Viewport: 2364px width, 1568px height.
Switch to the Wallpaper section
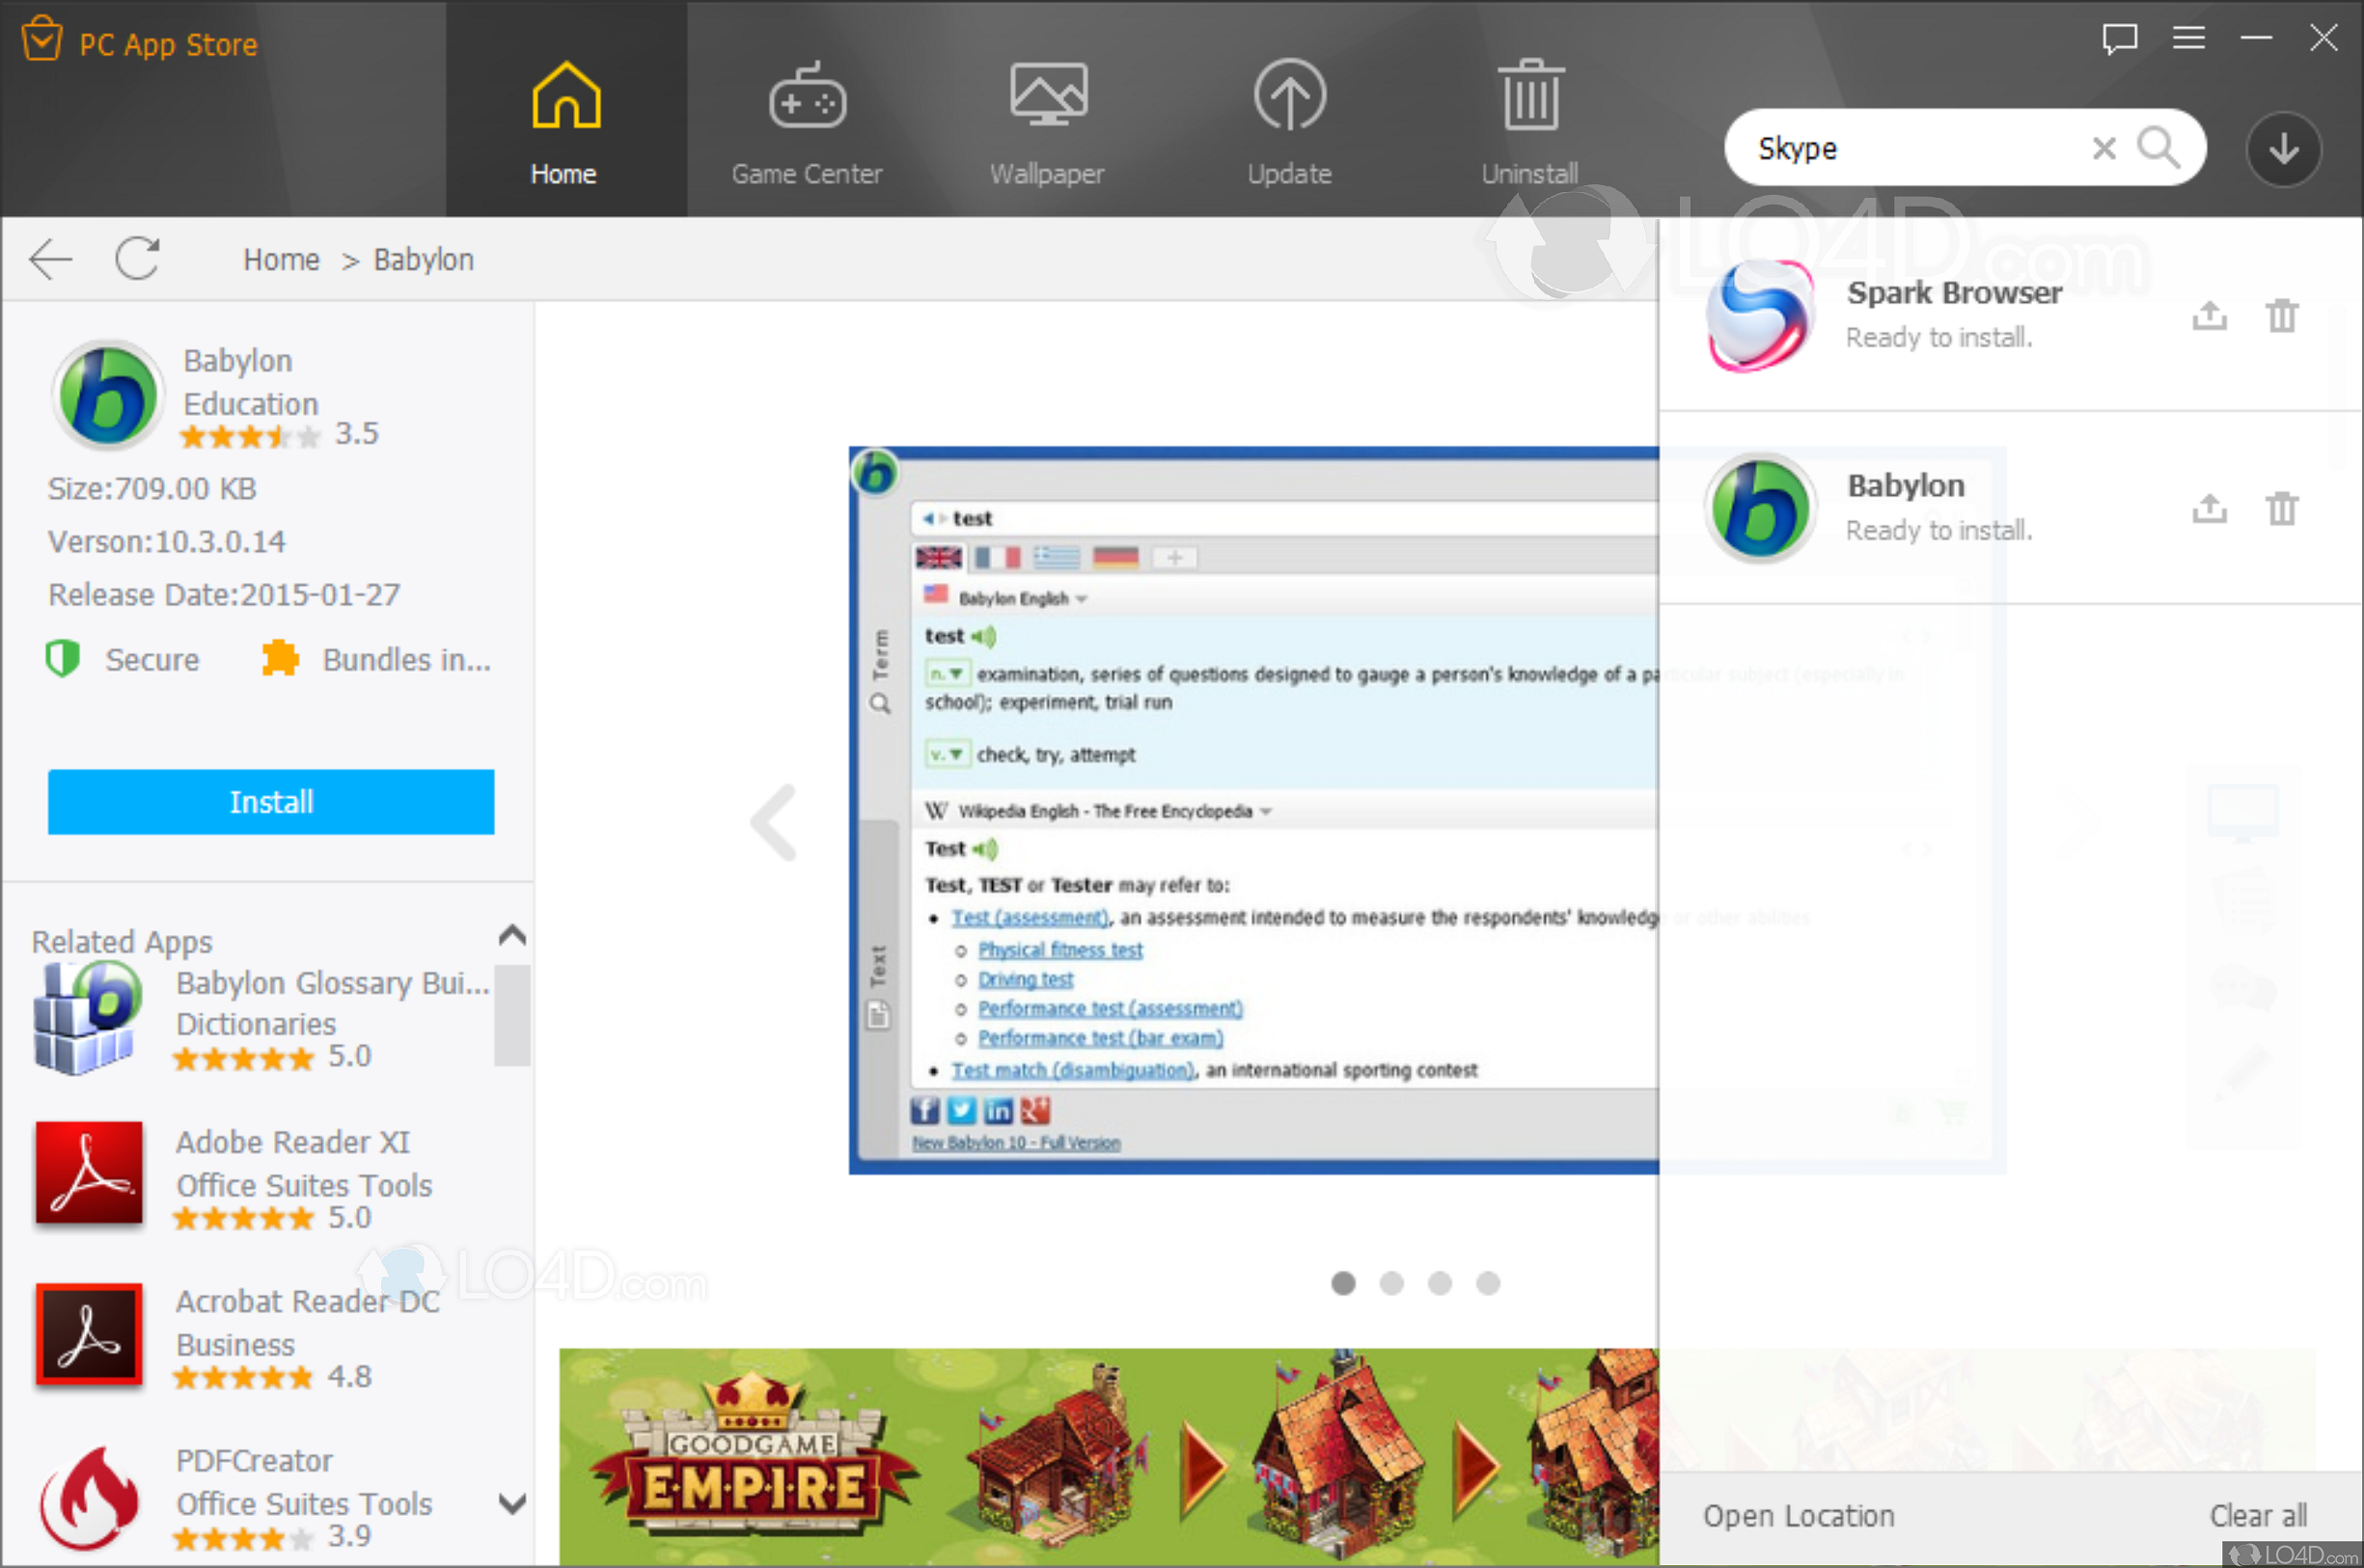(x=1047, y=122)
